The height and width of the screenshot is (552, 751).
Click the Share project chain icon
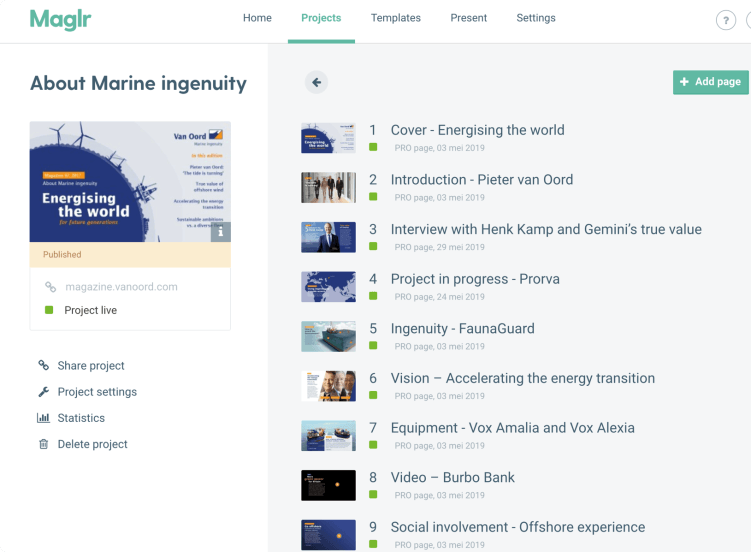(x=44, y=365)
